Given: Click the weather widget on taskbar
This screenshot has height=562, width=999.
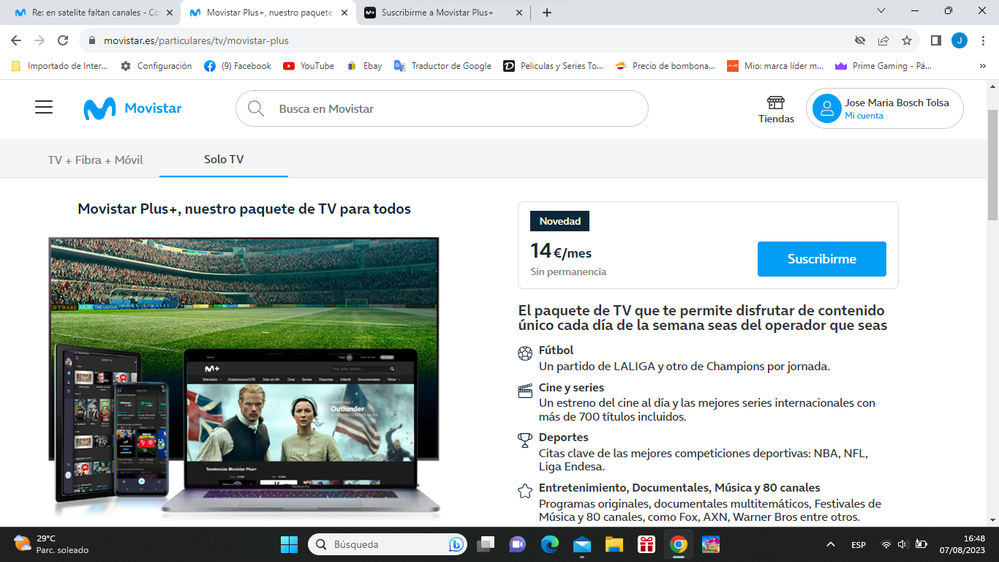Looking at the screenshot, I should [52, 544].
